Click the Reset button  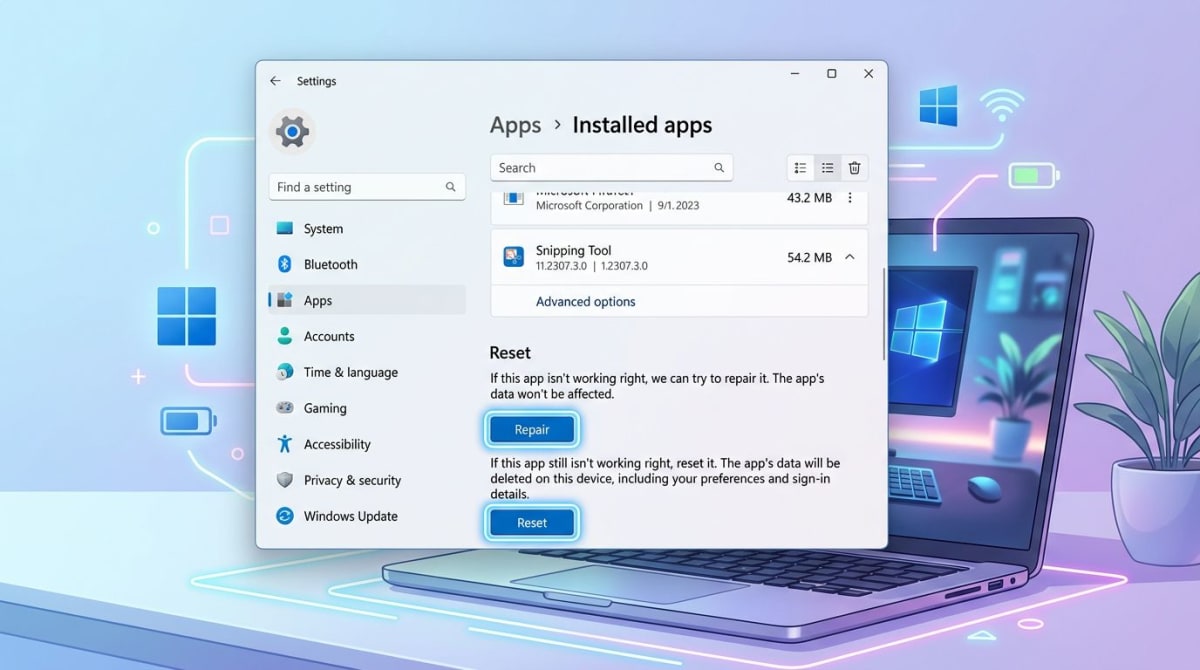pos(532,522)
